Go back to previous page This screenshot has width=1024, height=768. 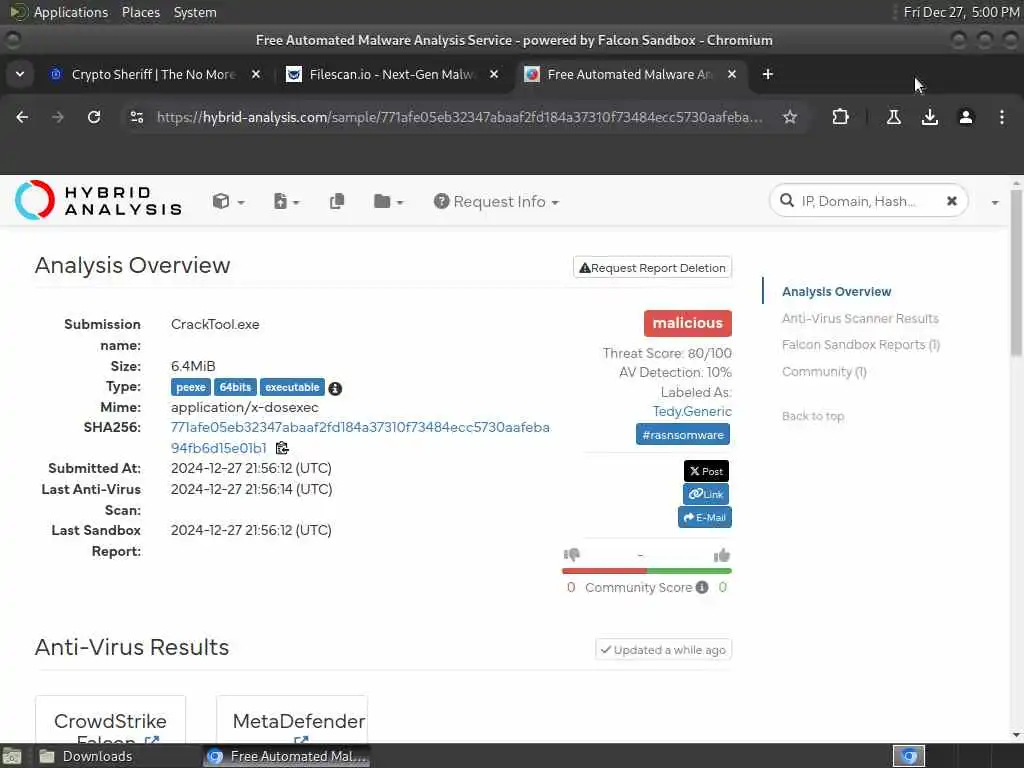[x=22, y=117]
